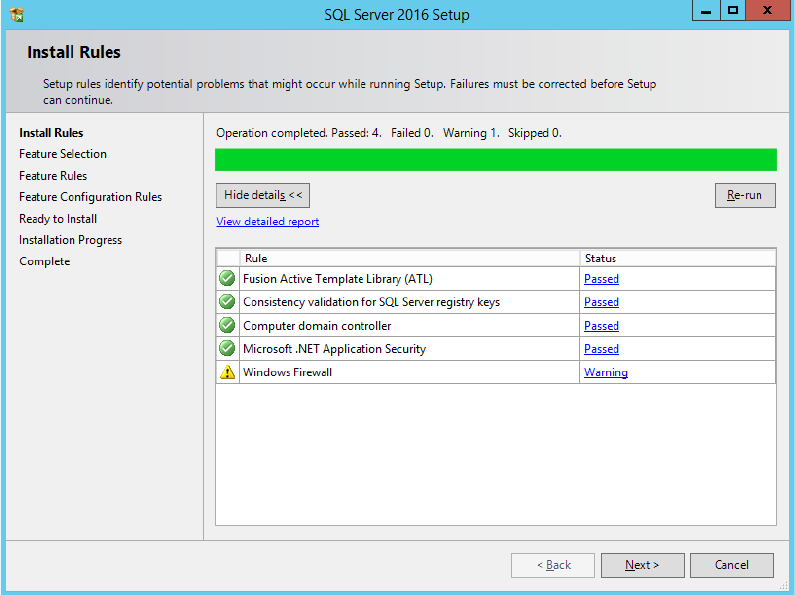The width and height of the screenshot is (795, 595).
Task: Close the SQL Server 2016 Setup window
Action: (768, 10)
